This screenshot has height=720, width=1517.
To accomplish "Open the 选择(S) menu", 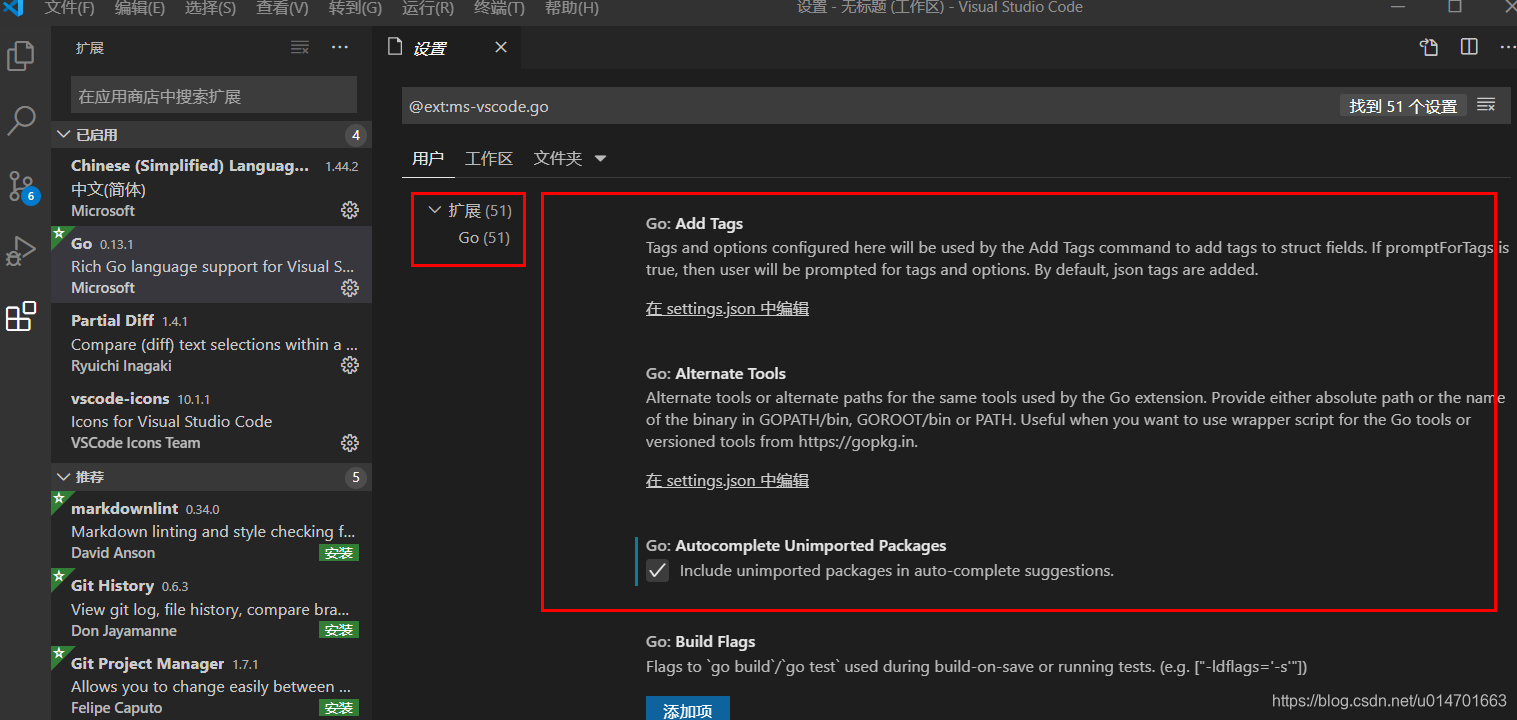I will (210, 8).
